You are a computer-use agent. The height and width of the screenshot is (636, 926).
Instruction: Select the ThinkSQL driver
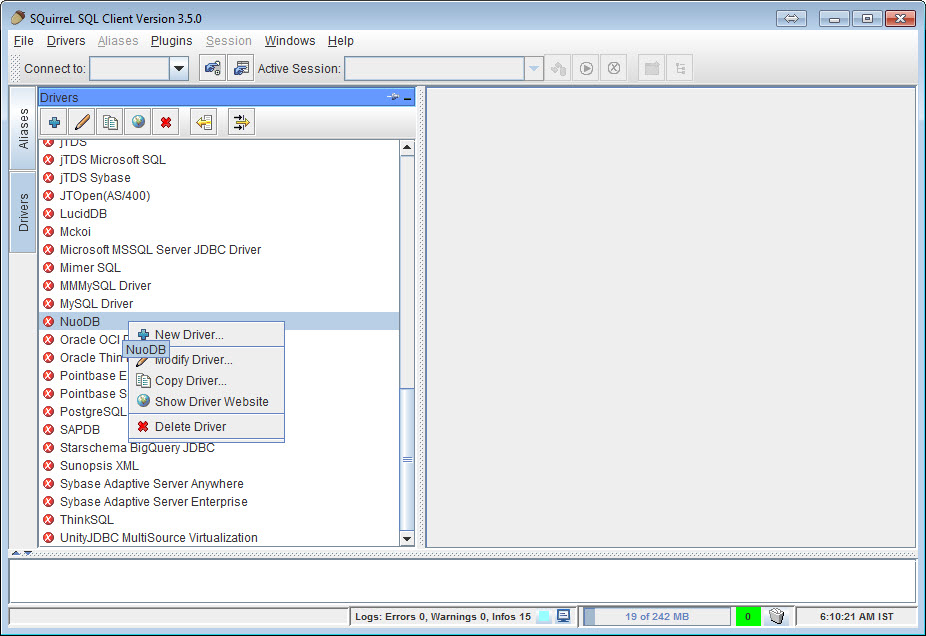pyautogui.click(x=219, y=520)
